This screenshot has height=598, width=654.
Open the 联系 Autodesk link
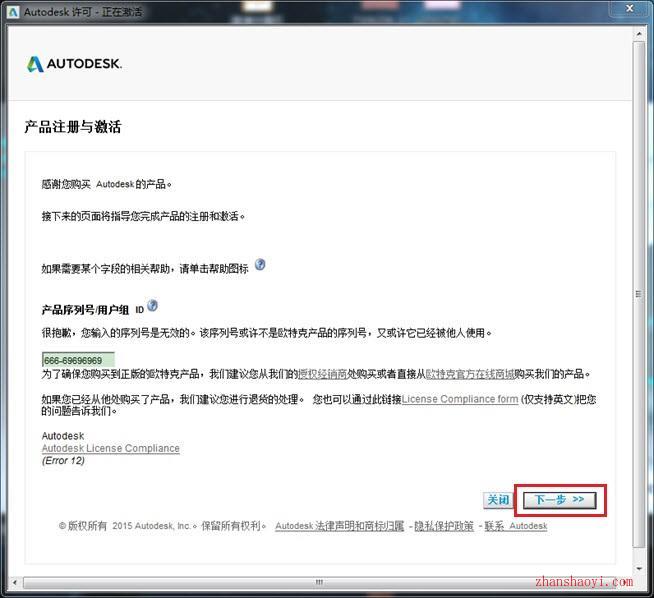[516, 526]
